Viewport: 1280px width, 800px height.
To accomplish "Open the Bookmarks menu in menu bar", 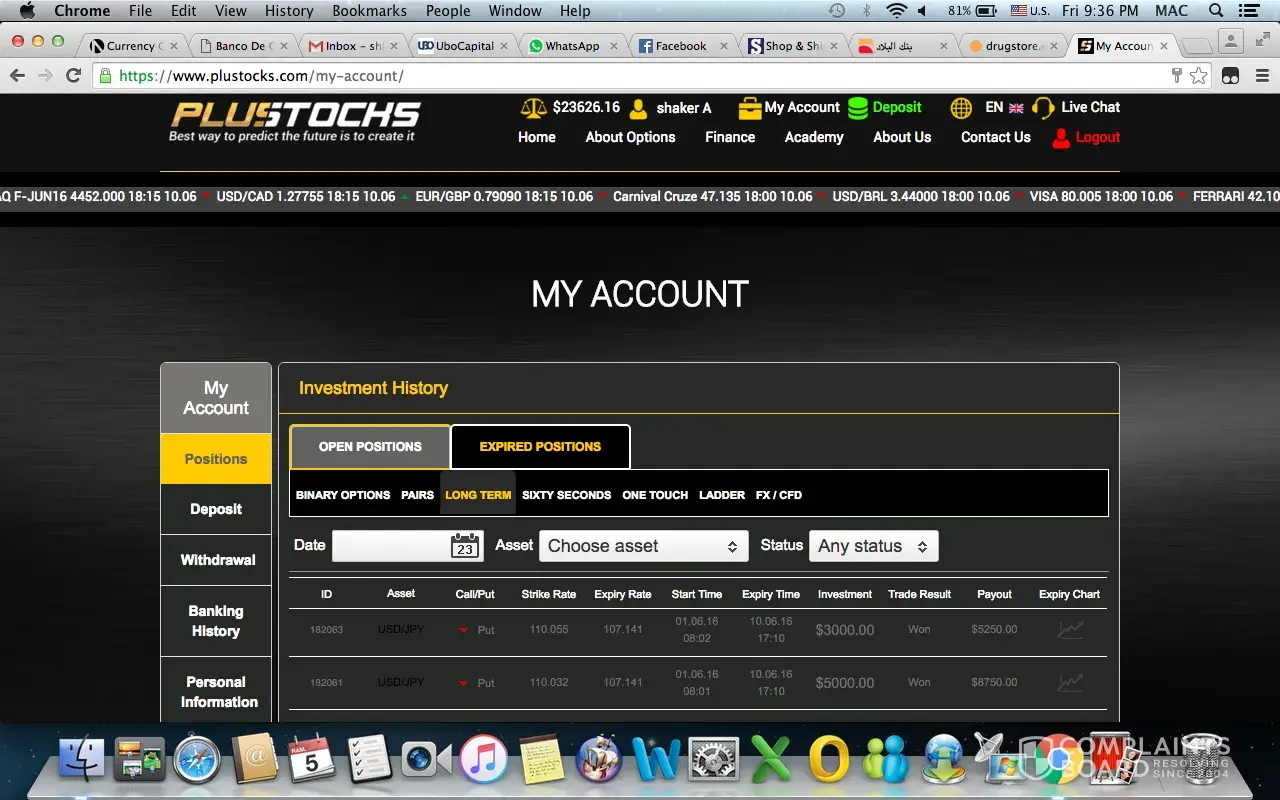I will click(369, 11).
